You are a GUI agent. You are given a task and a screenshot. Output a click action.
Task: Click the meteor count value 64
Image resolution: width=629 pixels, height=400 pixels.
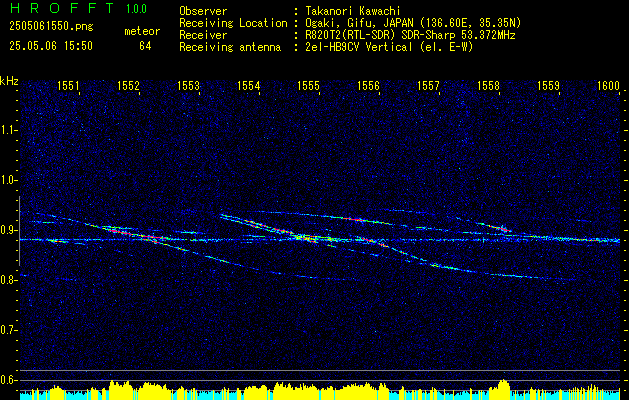[x=145, y=46]
